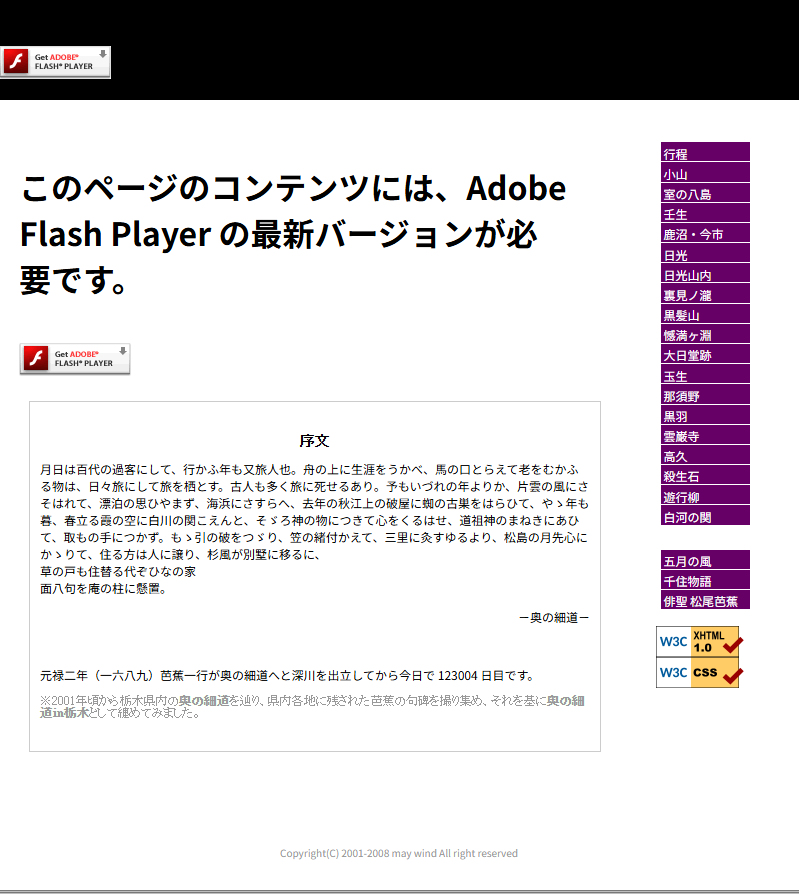Click the 那須野 menu item
The width and height of the screenshot is (799, 894).
coord(704,396)
